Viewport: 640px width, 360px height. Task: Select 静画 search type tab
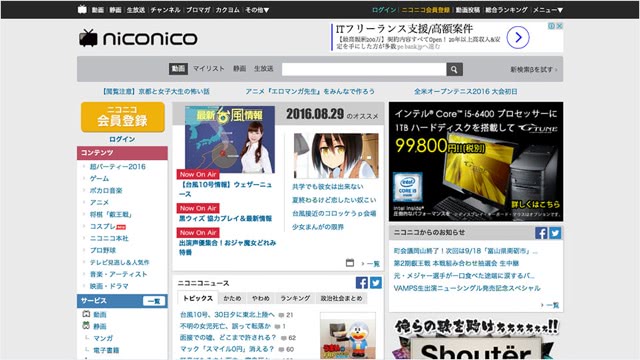pyautogui.click(x=240, y=69)
